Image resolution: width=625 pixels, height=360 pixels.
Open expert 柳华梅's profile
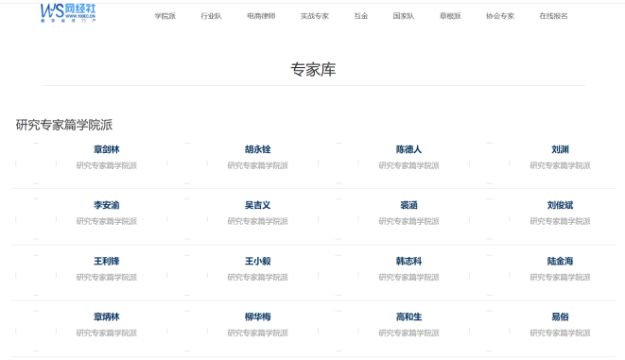(257, 317)
